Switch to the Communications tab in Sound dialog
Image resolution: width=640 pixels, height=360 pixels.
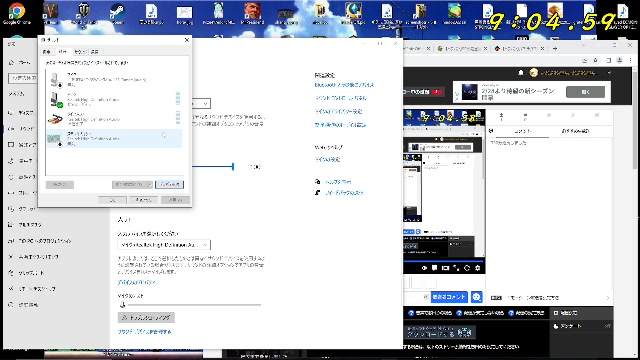(x=95, y=52)
